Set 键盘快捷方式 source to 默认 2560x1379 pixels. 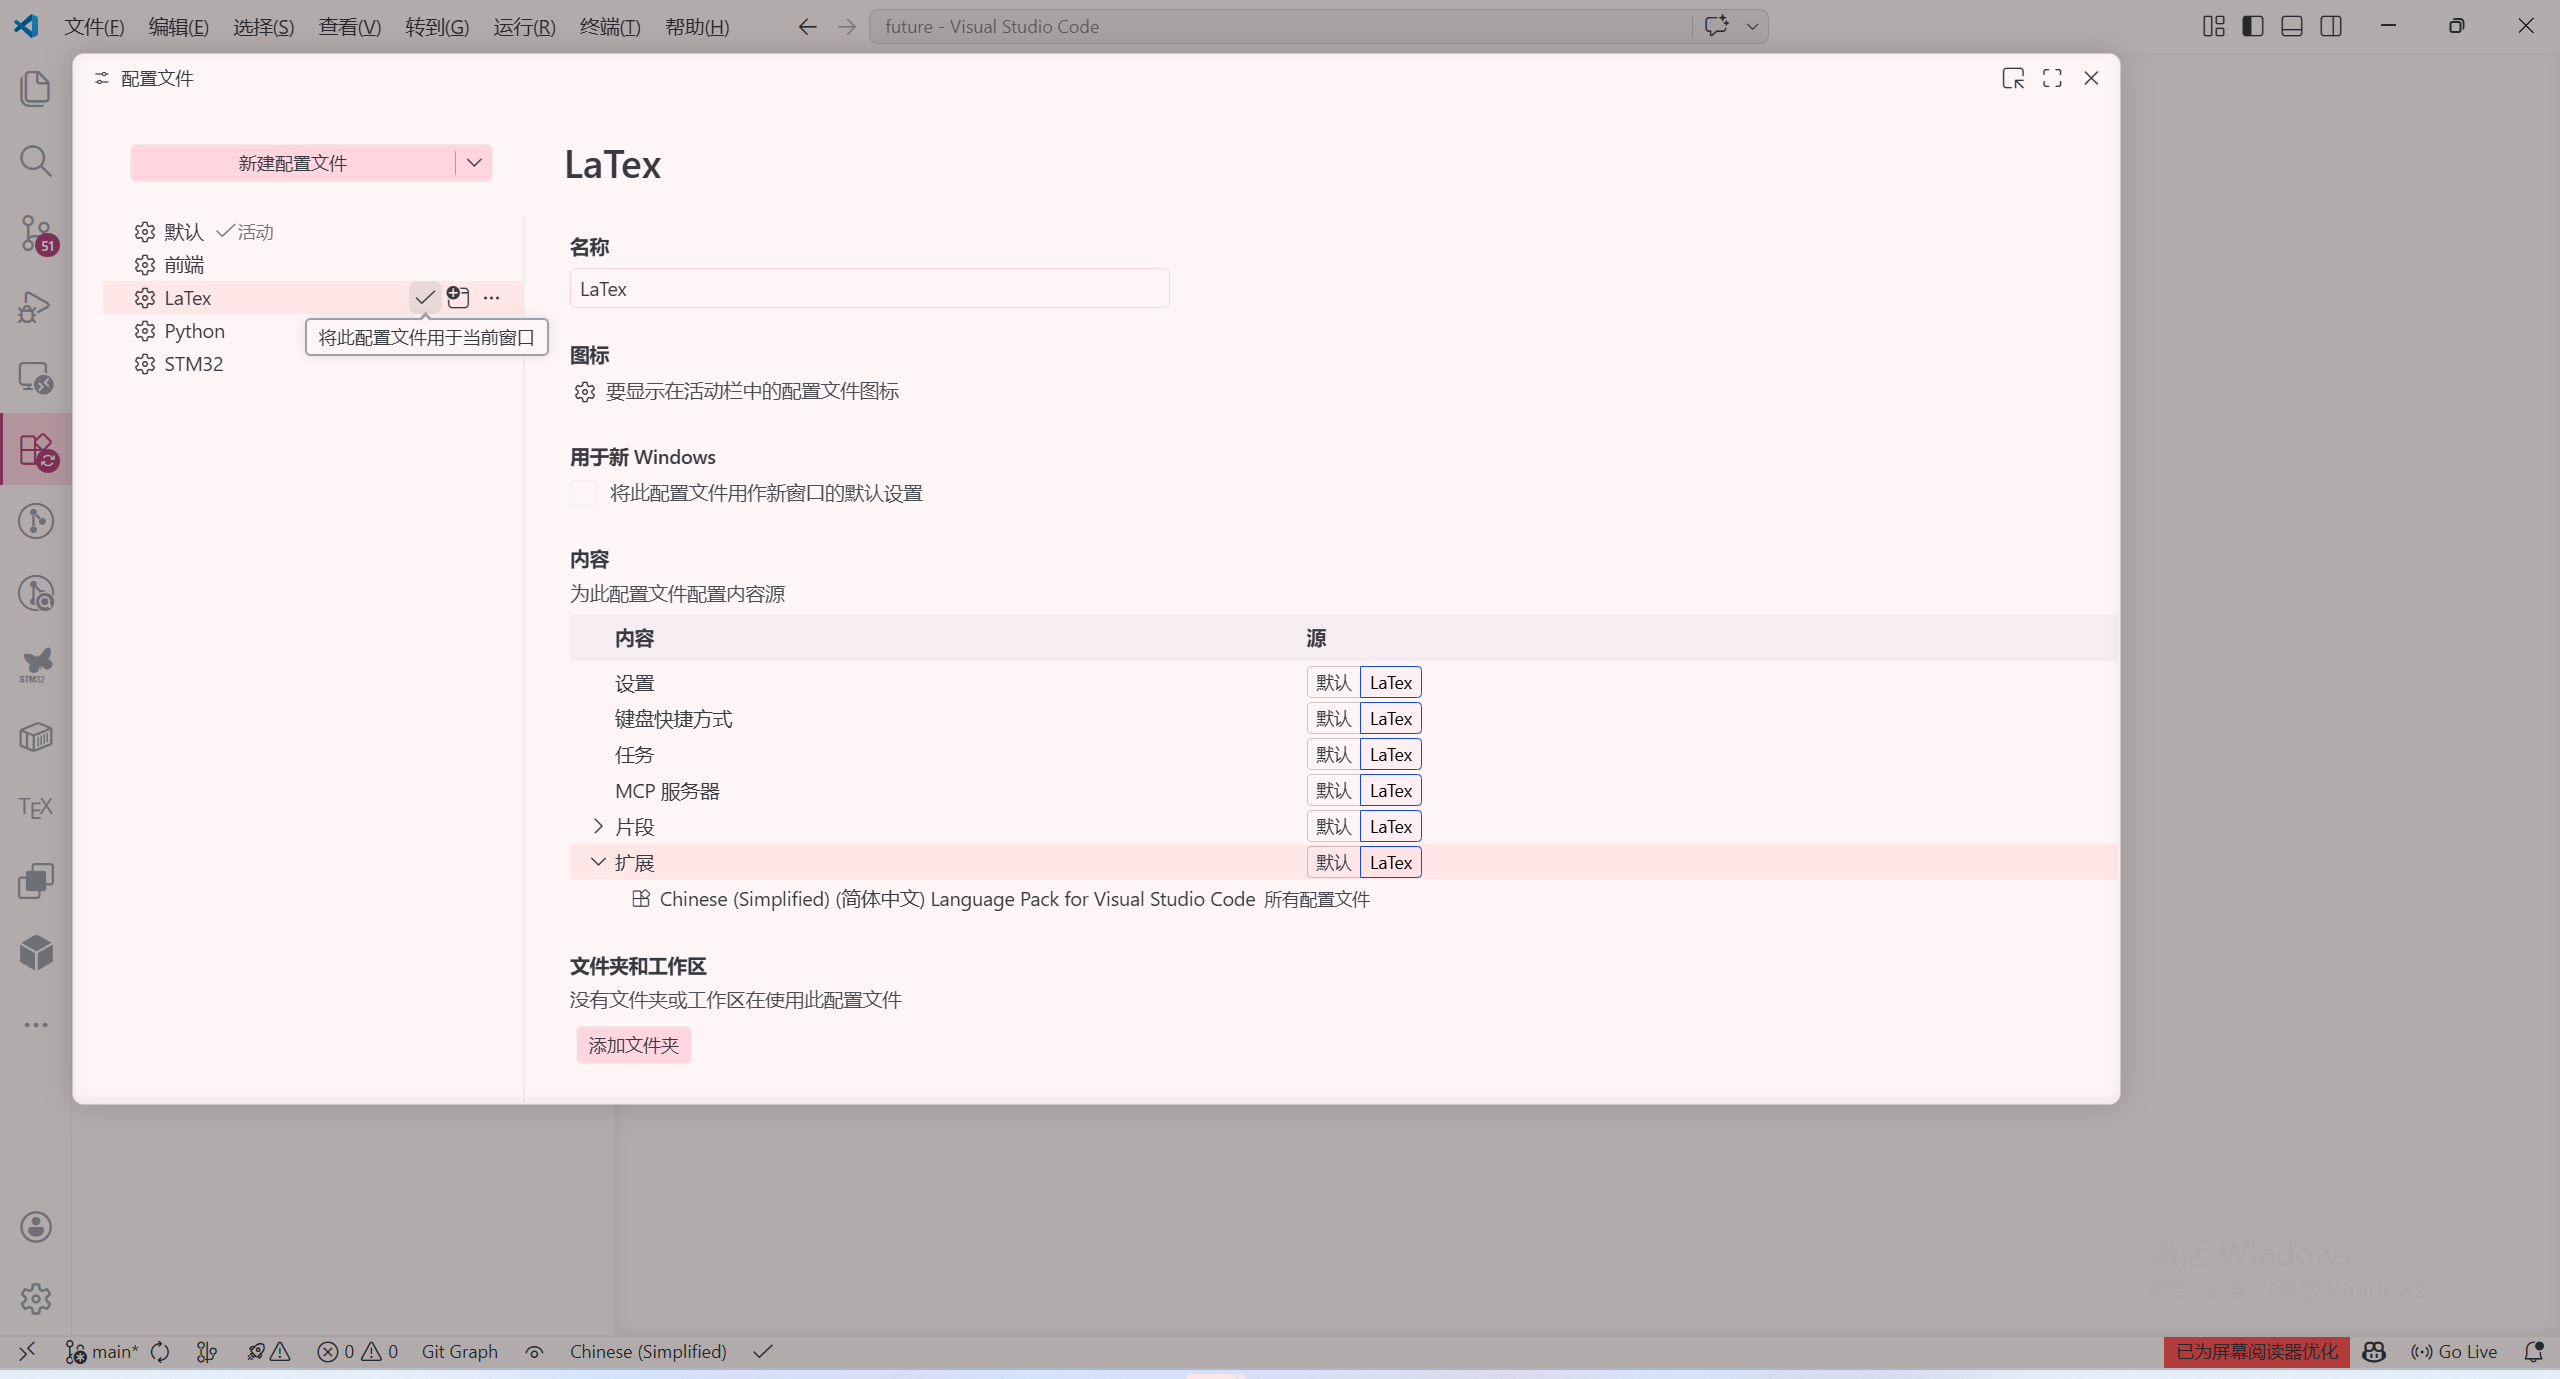(x=1333, y=719)
